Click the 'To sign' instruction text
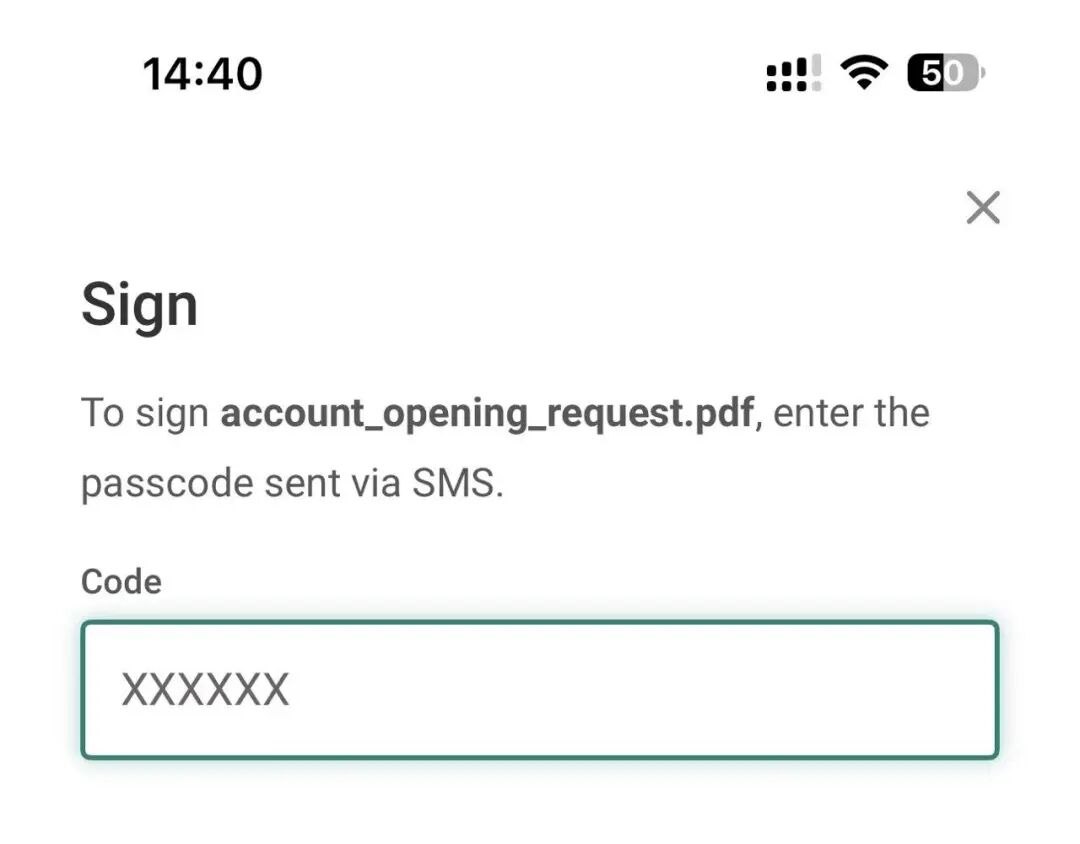This screenshot has width=1080, height=844. (x=145, y=413)
